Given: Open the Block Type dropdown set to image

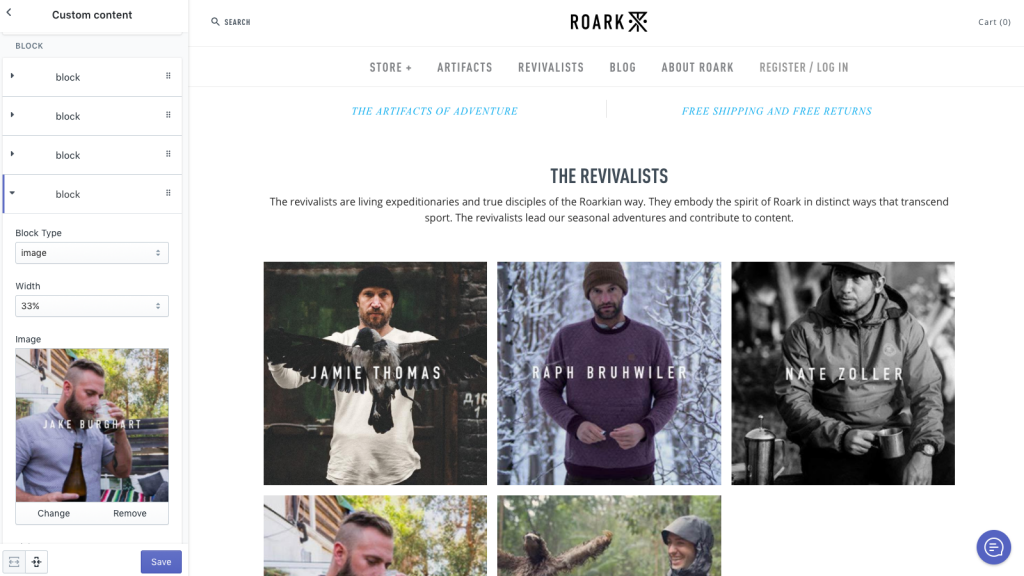Looking at the screenshot, I should pyautogui.click(x=91, y=253).
